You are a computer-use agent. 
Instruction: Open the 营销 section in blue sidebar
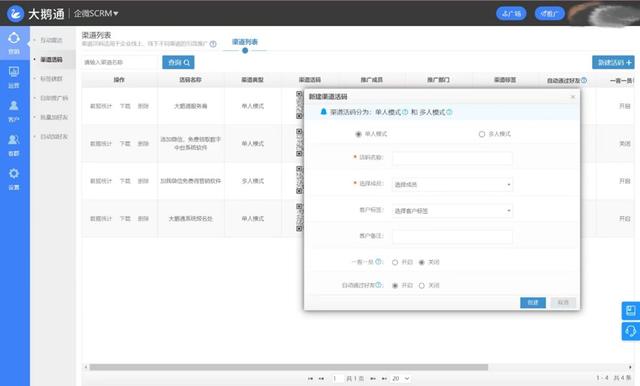[x=14, y=43]
